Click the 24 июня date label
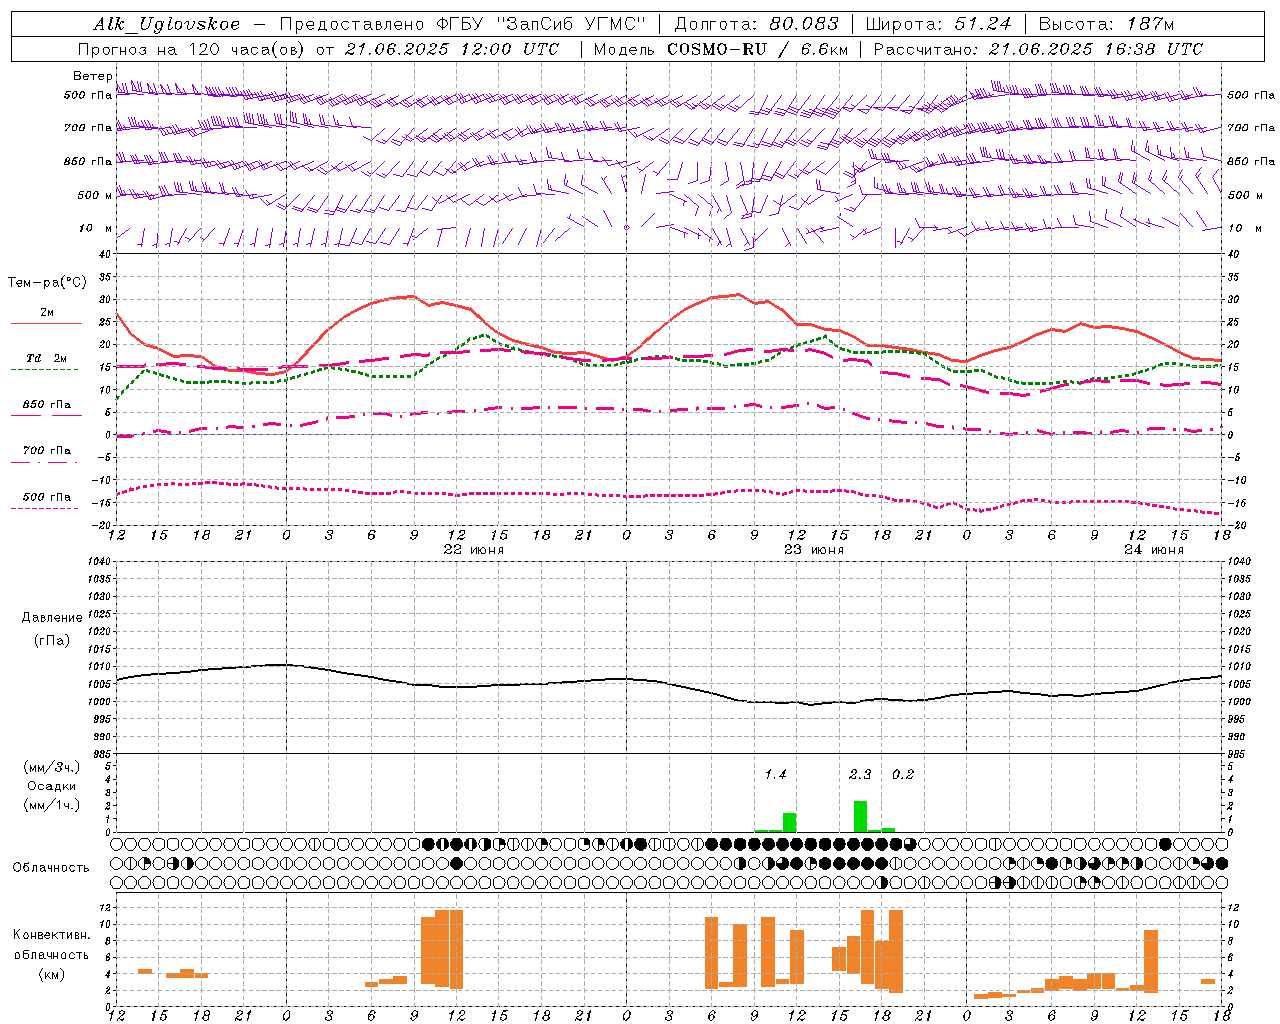This screenshot has width=1280, height=1024. [1154, 550]
